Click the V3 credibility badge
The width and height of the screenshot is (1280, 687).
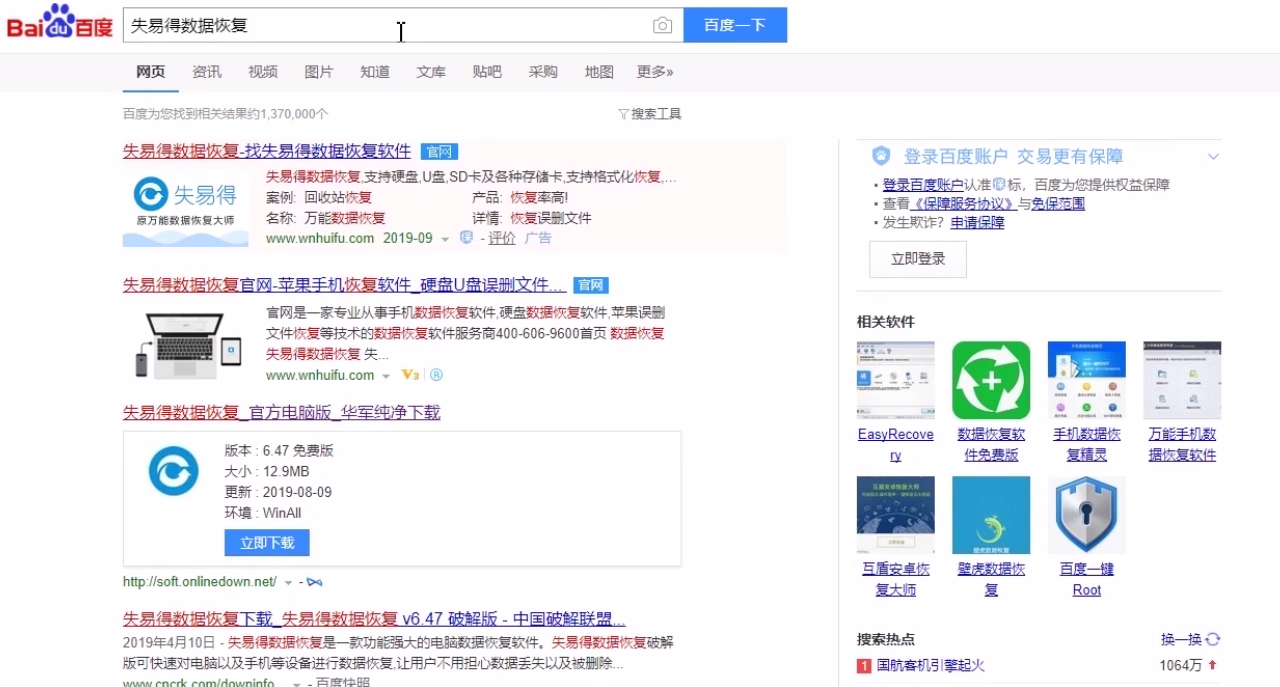409,375
